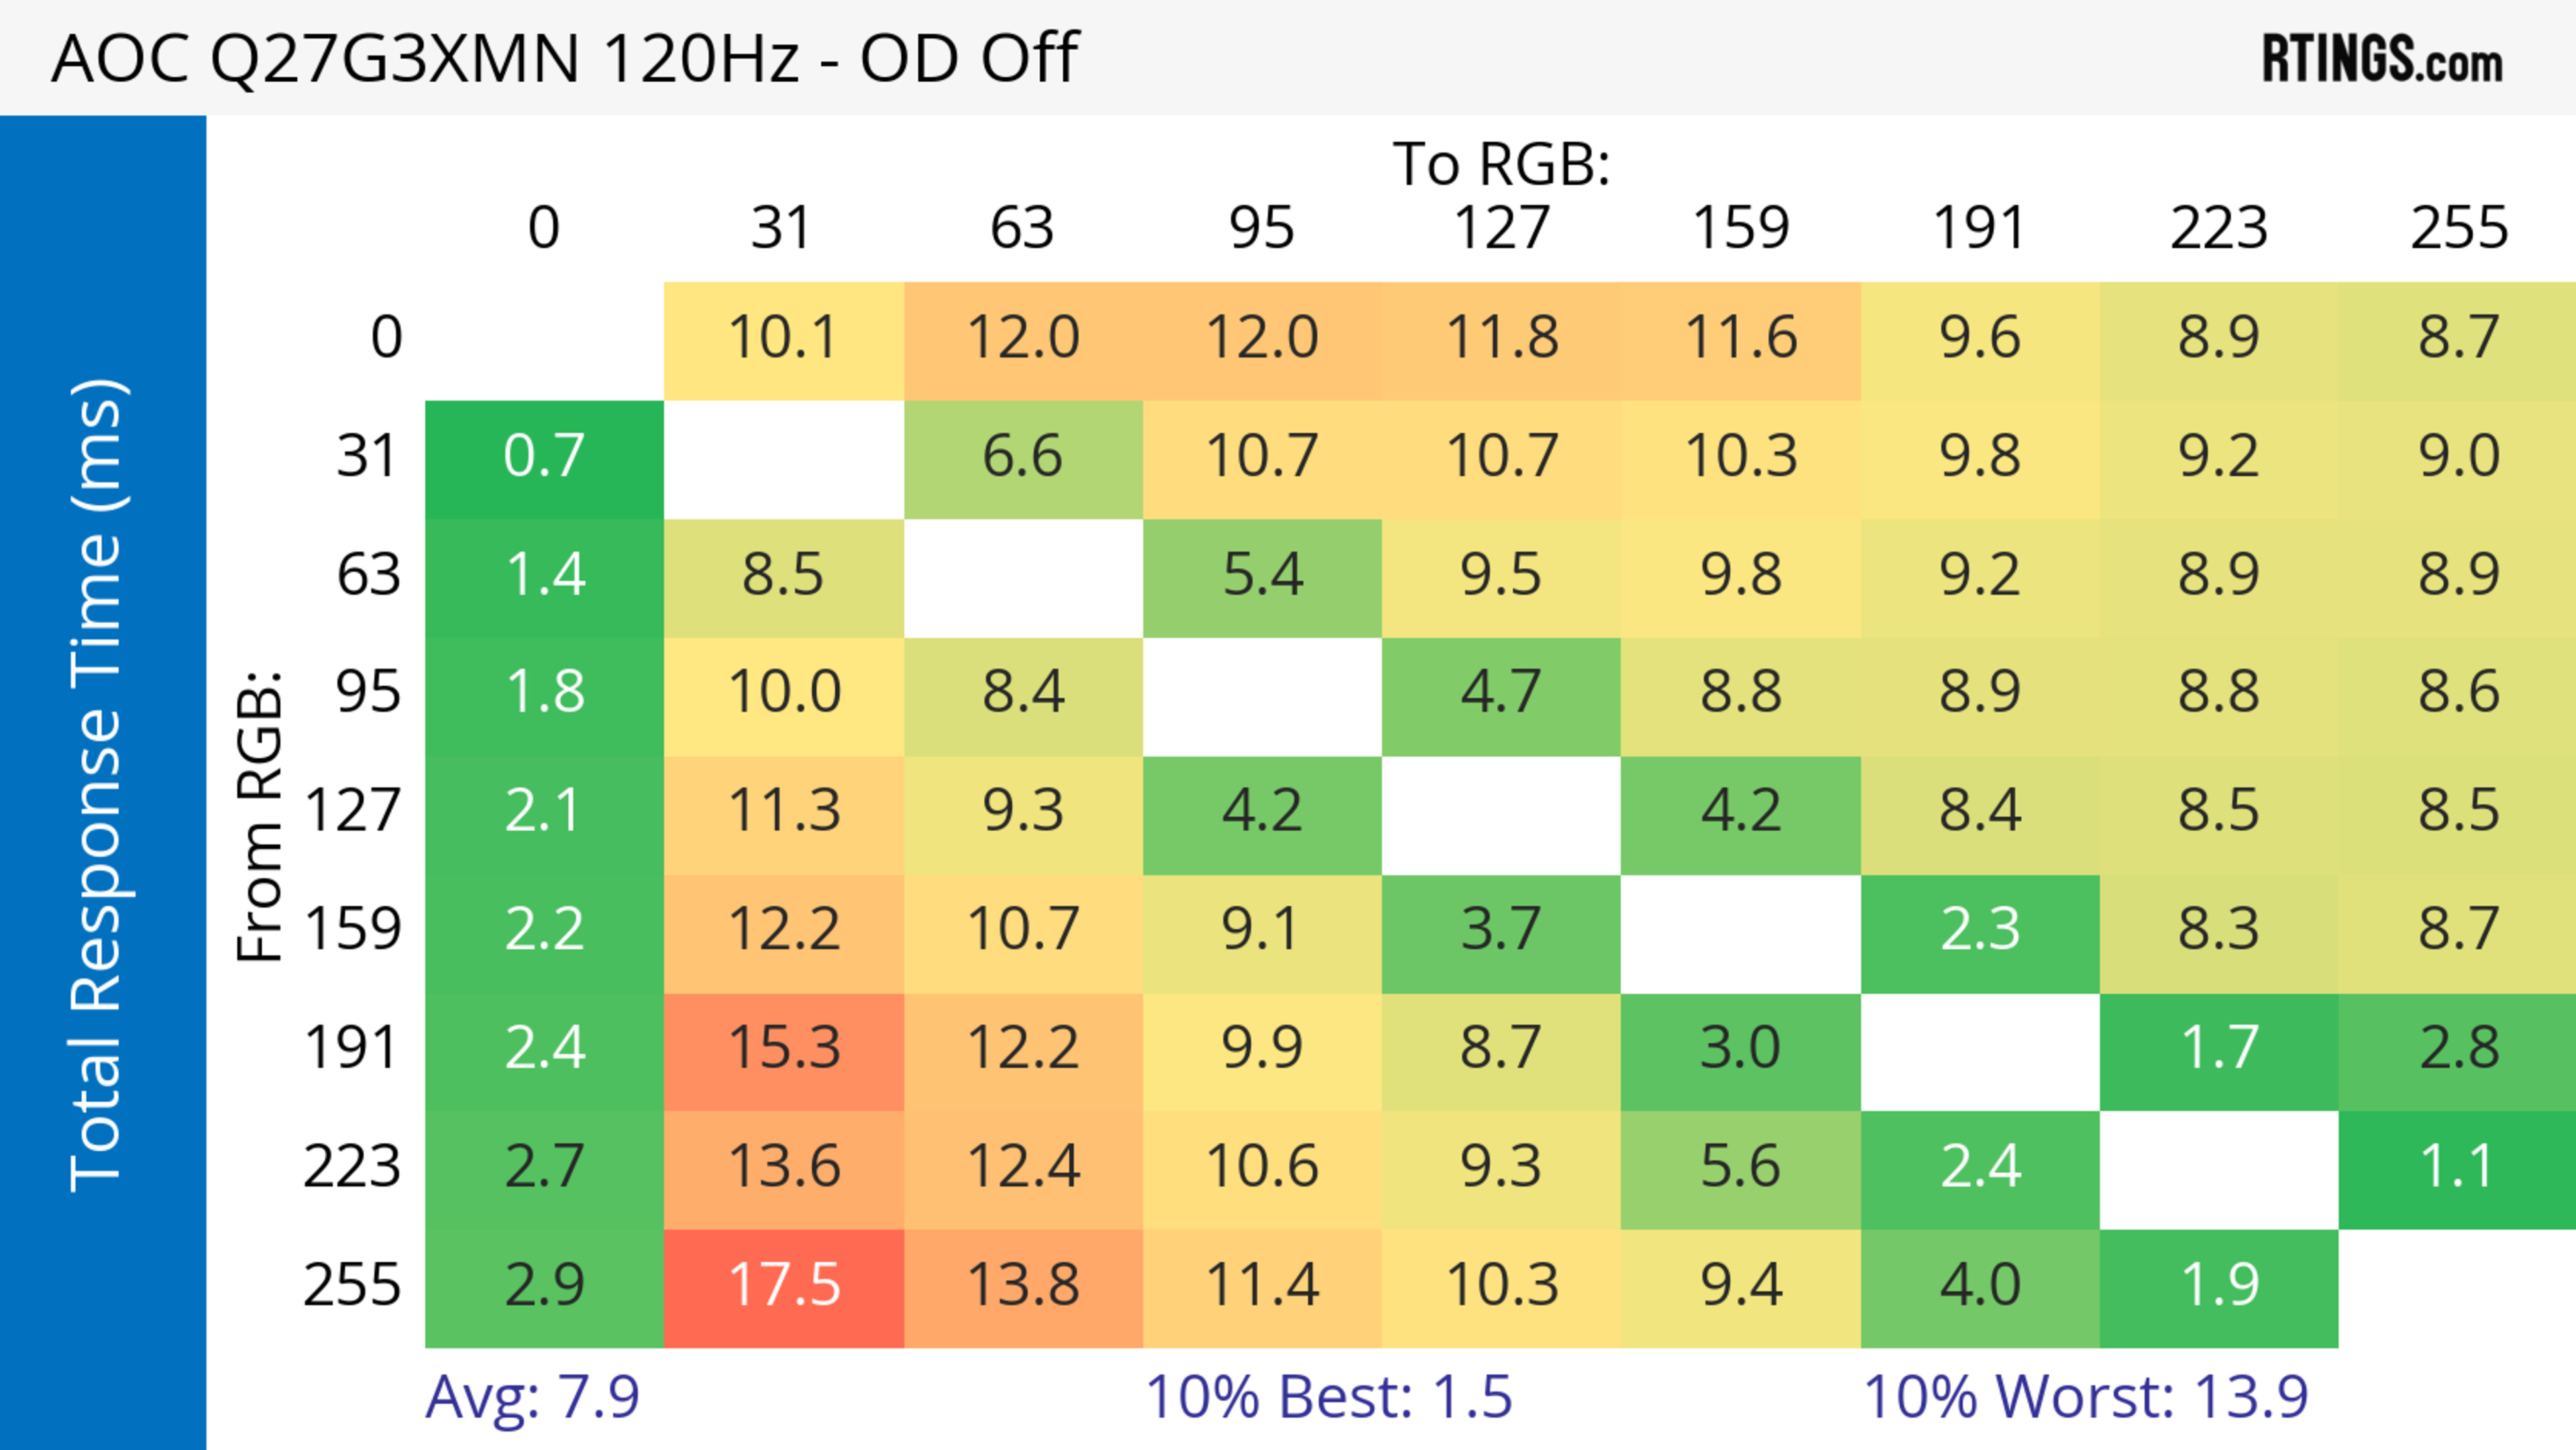Select the red 17.5 cell

click(x=784, y=1288)
